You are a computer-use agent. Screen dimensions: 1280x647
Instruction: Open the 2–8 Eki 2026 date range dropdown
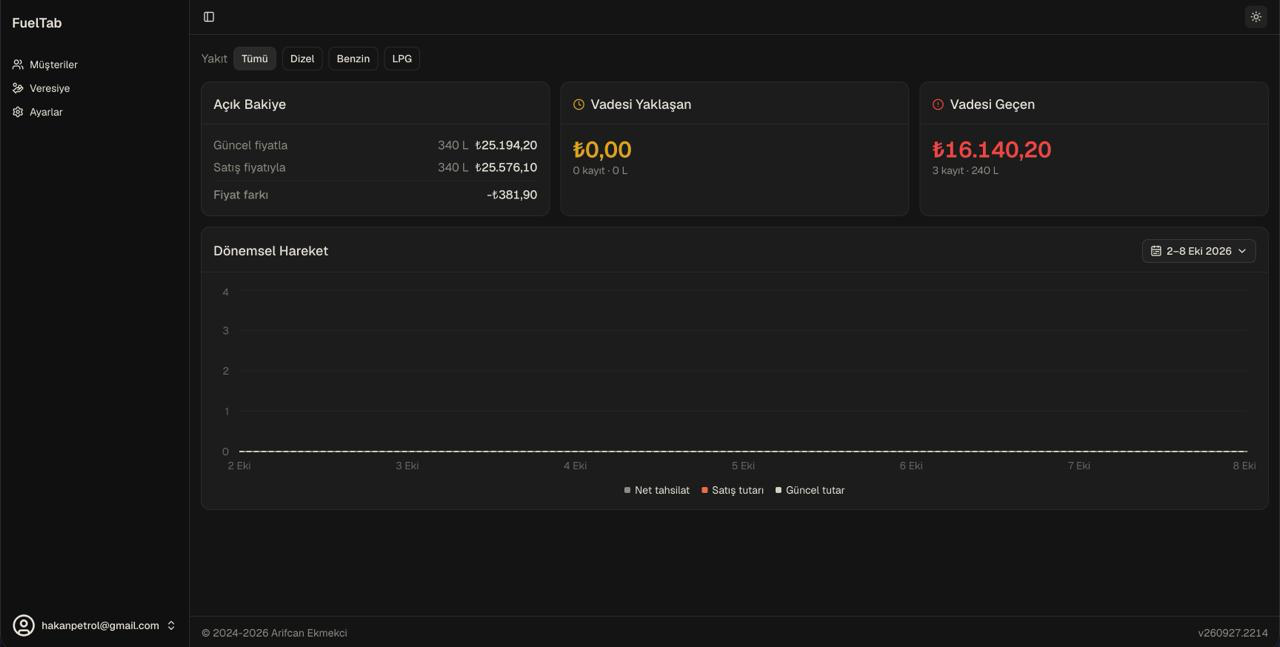tap(1199, 251)
